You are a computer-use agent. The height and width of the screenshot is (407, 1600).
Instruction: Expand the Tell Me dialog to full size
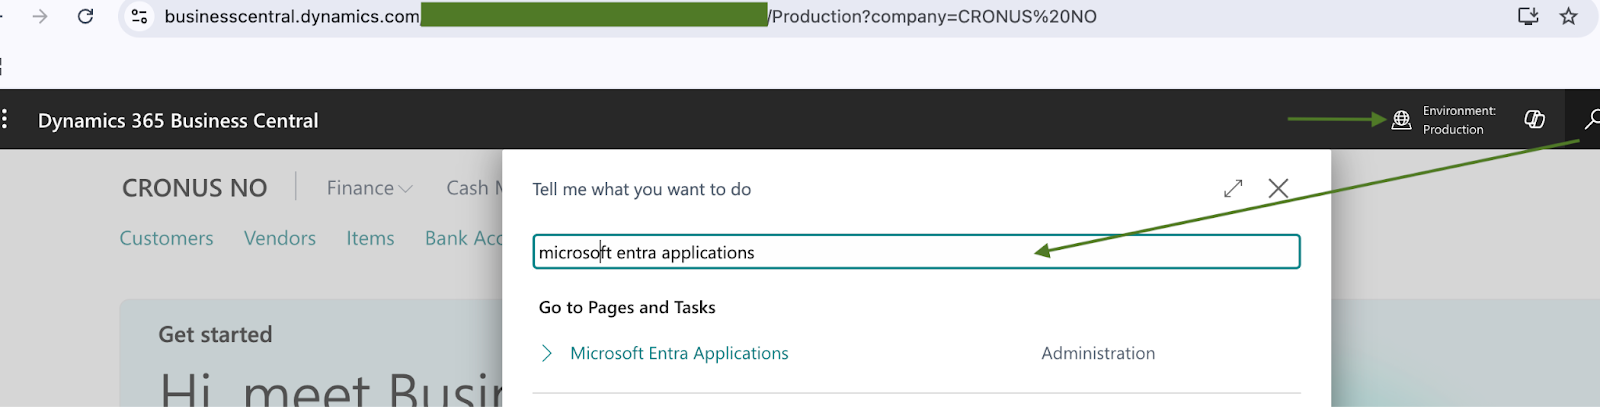click(x=1233, y=188)
